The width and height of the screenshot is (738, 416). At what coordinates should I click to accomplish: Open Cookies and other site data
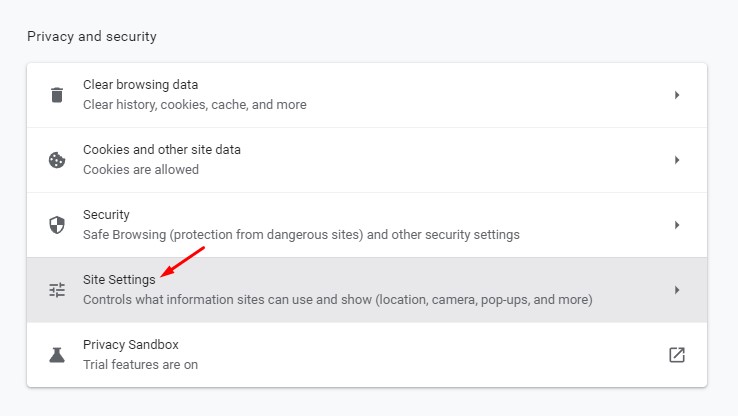point(367,160)
